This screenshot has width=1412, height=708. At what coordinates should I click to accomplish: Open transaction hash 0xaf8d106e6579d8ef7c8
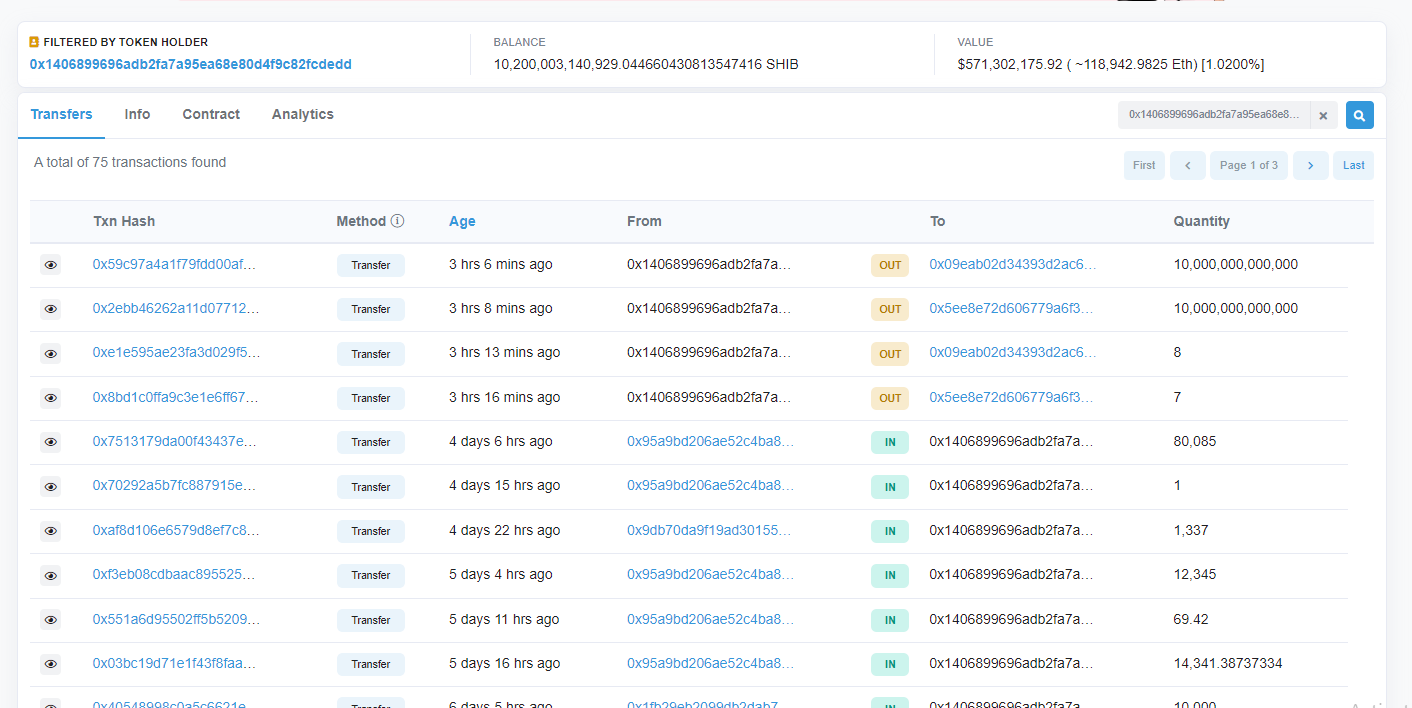[176, 531]
